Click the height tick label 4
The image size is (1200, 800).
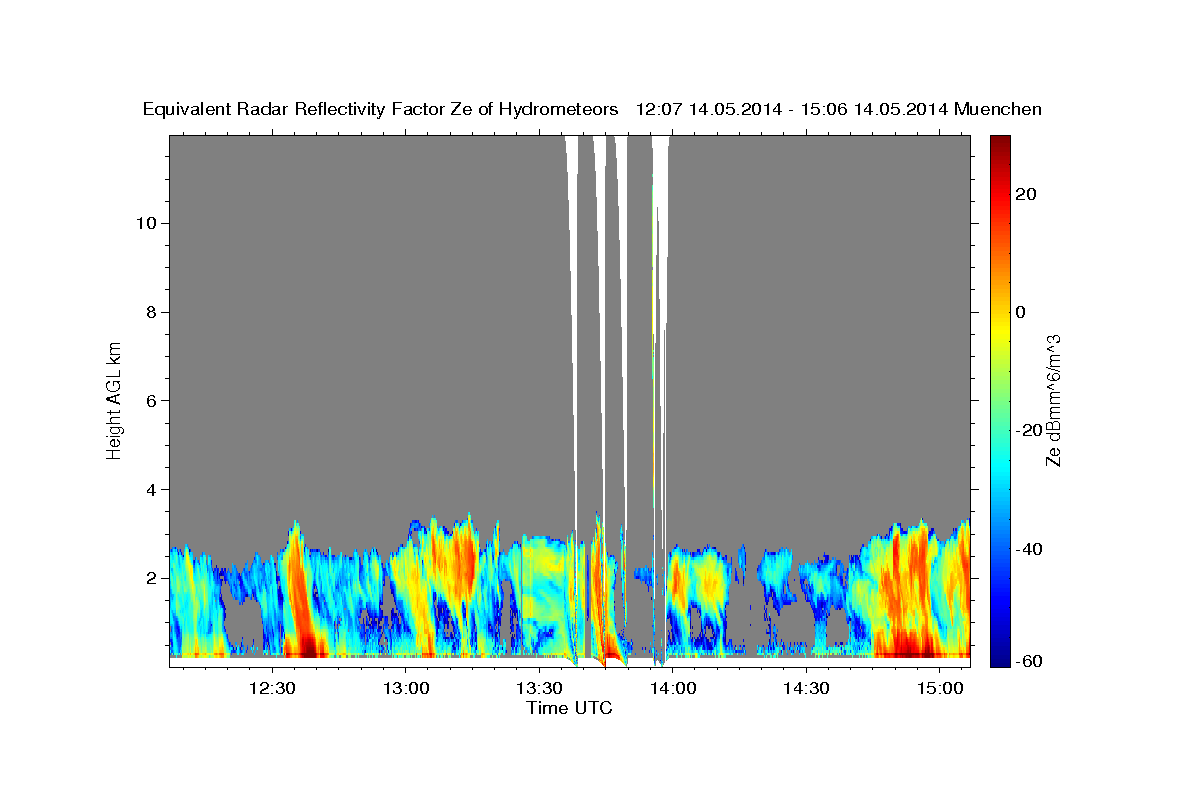tap(151, 490)
